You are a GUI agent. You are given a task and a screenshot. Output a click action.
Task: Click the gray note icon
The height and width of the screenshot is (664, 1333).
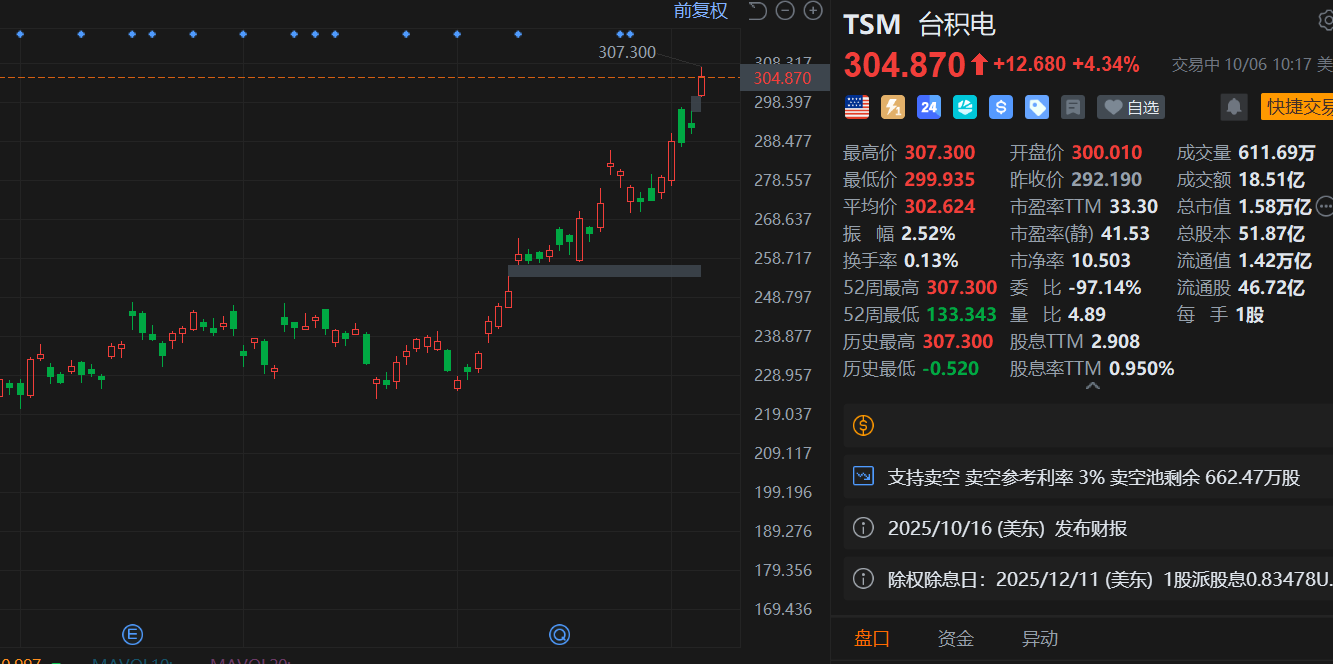1073,107
